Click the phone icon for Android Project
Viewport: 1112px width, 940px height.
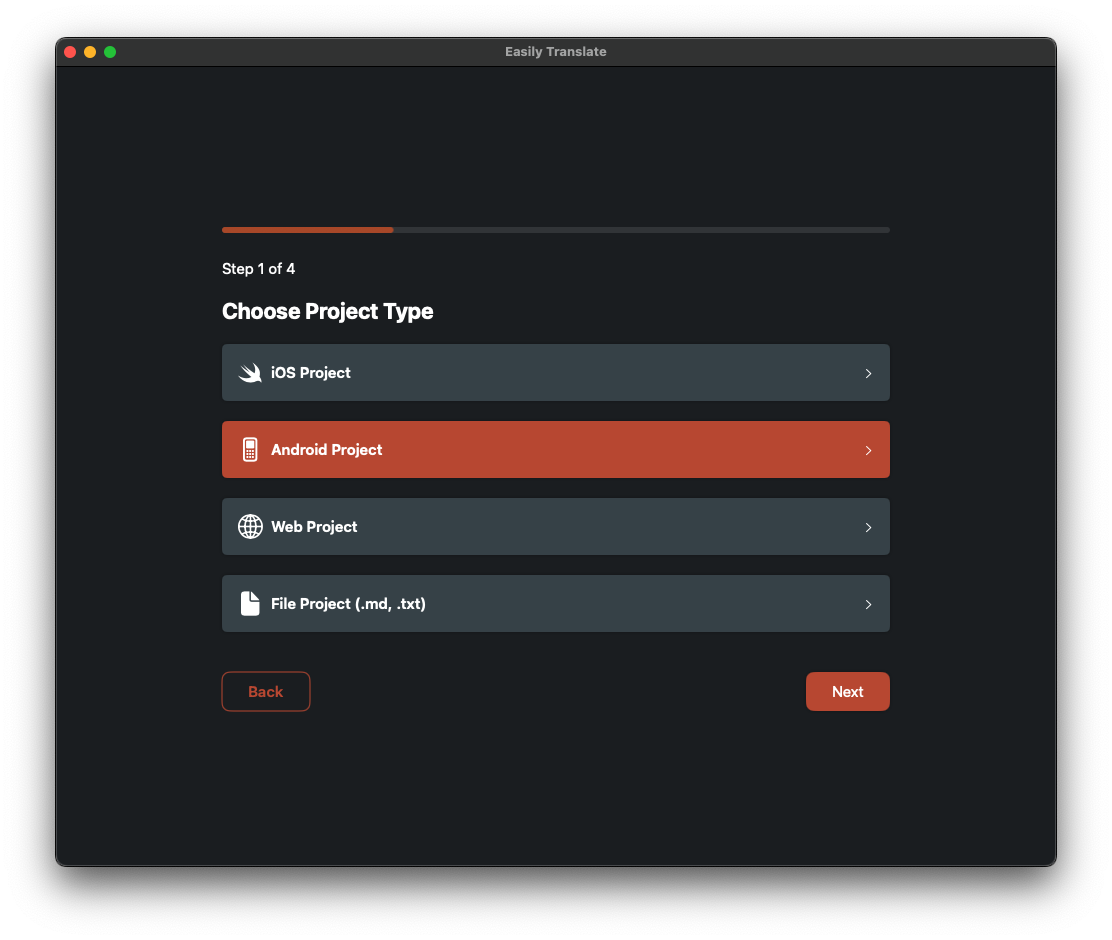[250, 450]
